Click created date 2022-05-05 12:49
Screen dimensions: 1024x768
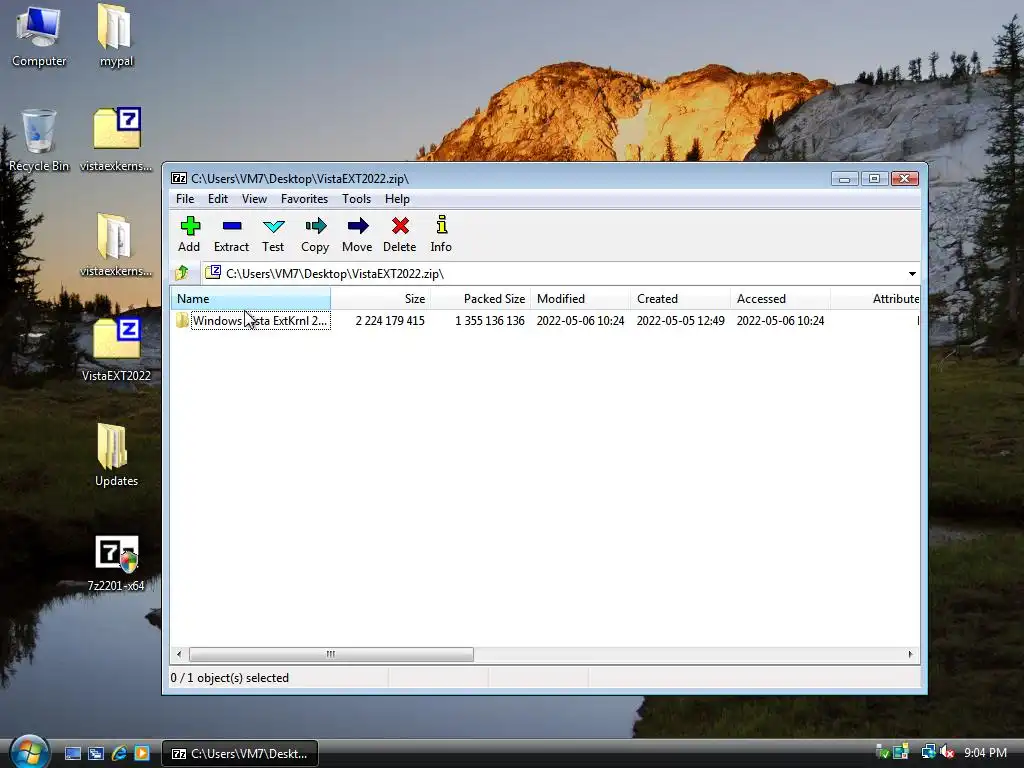tap(680, 321)
